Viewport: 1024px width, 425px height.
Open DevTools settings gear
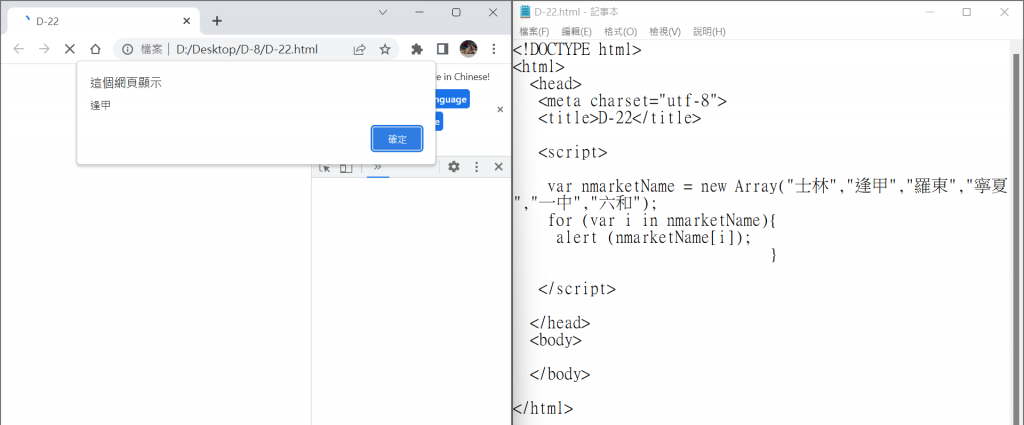click(454, 167)
